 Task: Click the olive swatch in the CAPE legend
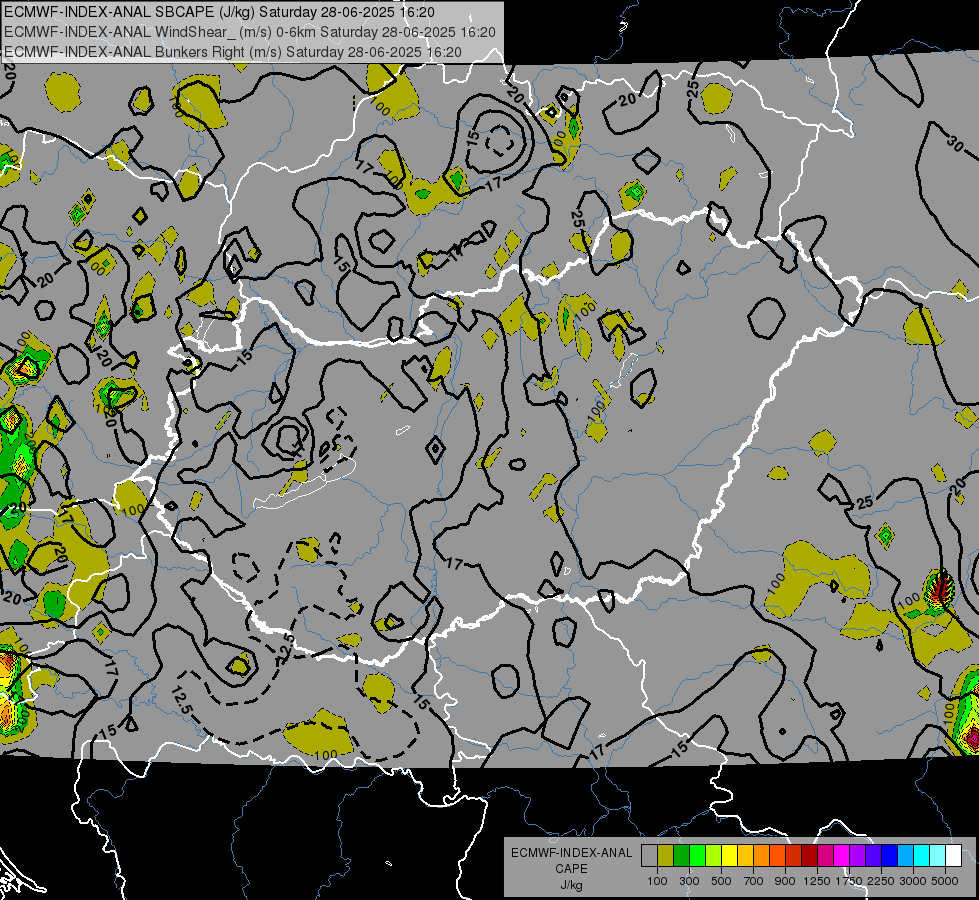point(666,855)
